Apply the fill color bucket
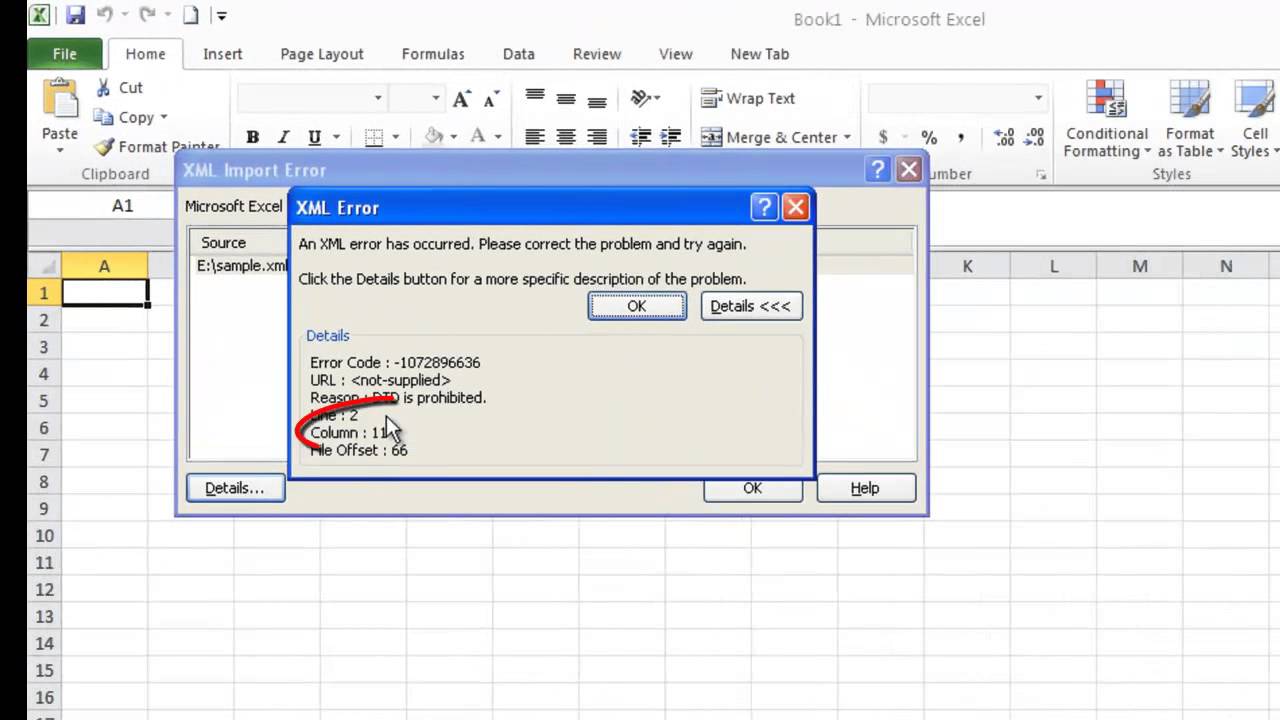Image resolution: width=1280 pixels, height=720 pixels. tap(434, 137)
